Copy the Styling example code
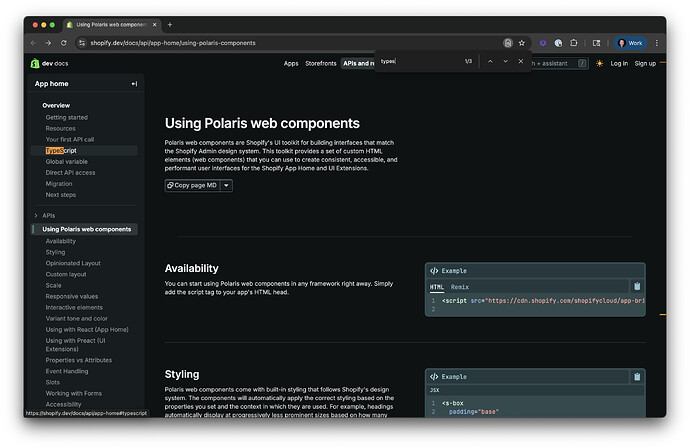 pos(637,377)
